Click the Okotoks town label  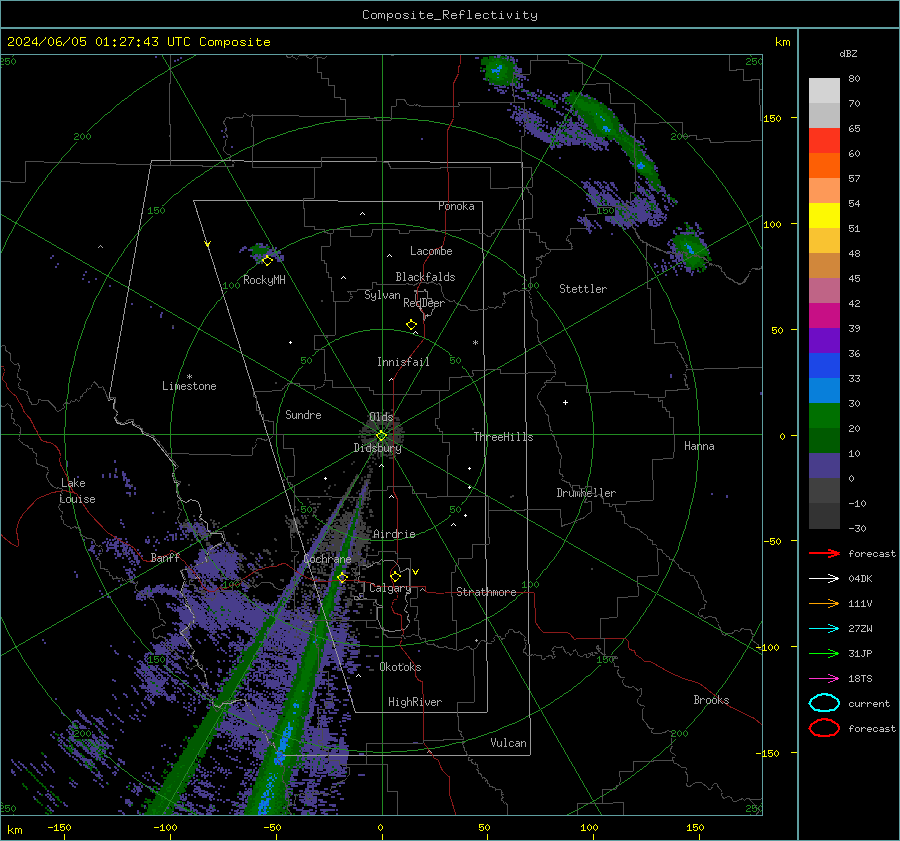coord(400,667)
